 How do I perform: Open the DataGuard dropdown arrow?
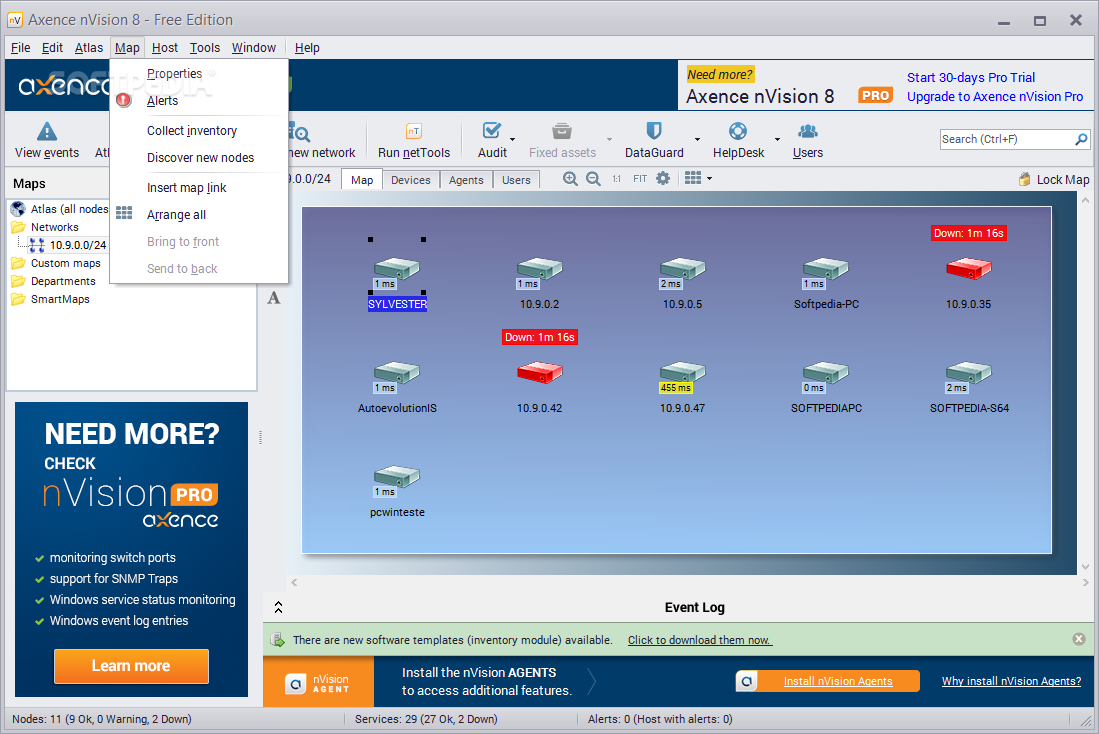pos(697,140)
